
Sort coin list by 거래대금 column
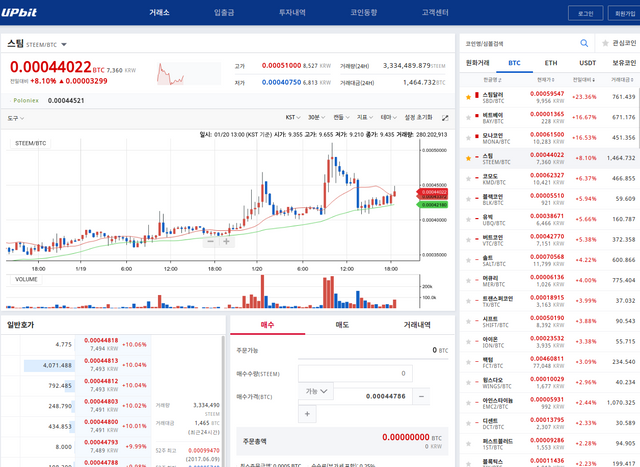click(622, 80)
